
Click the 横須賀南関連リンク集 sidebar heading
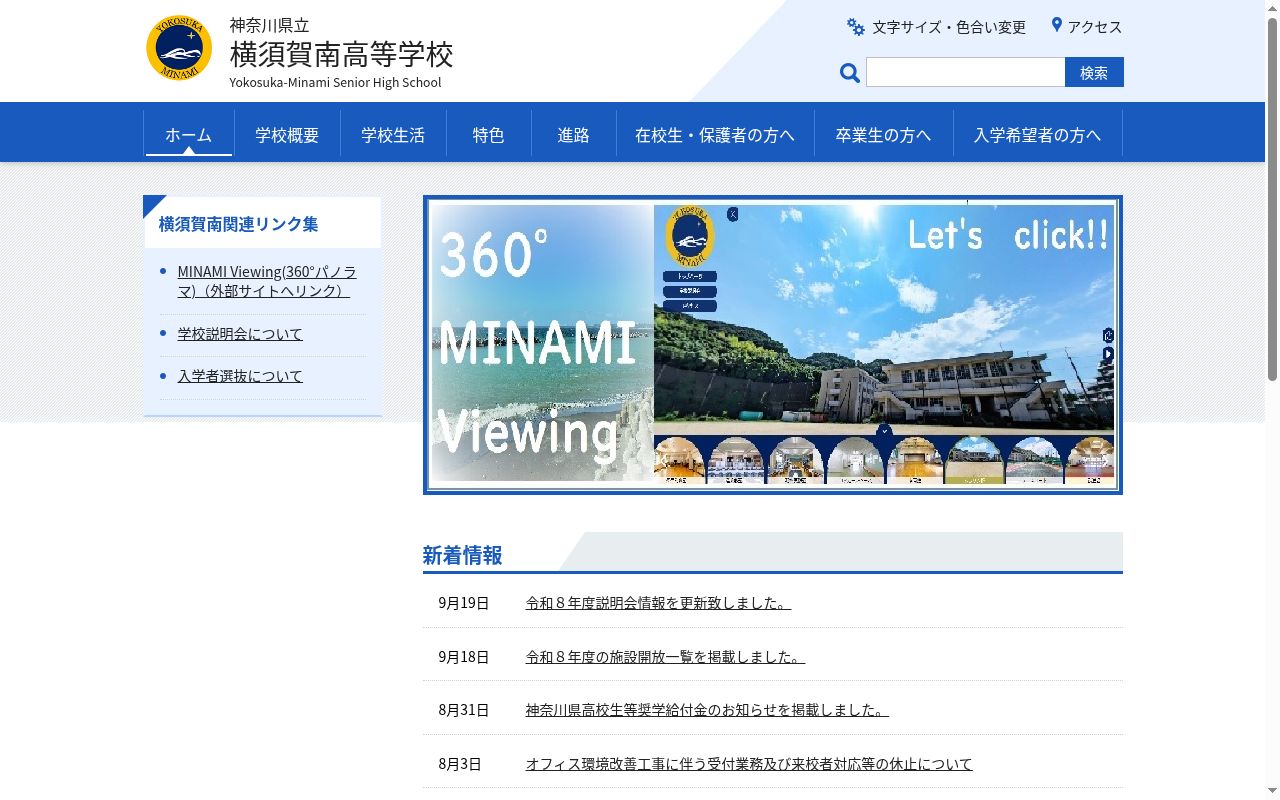pos(238,224)
